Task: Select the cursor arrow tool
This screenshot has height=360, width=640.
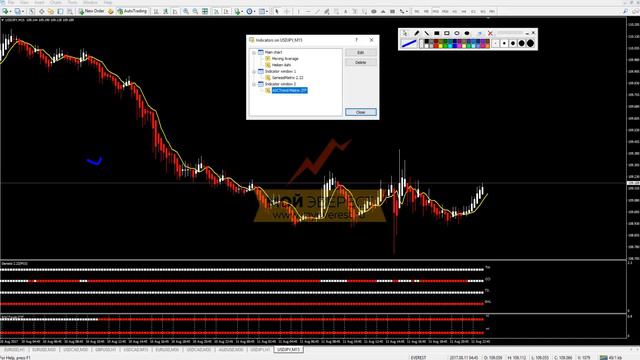Action: [277, 11]
